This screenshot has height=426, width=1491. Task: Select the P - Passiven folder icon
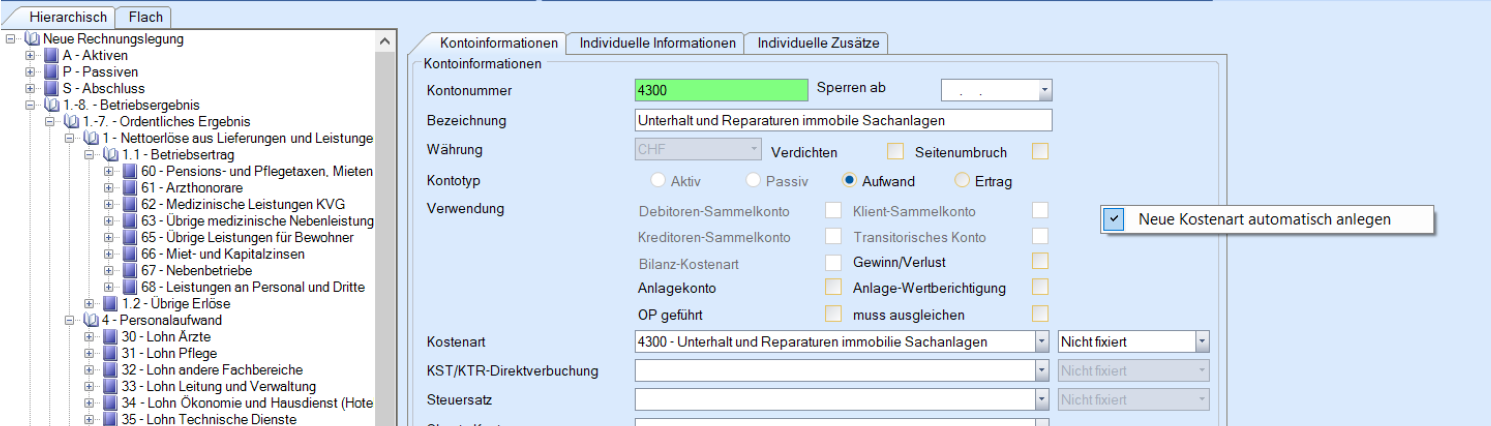tap(52, 72)
